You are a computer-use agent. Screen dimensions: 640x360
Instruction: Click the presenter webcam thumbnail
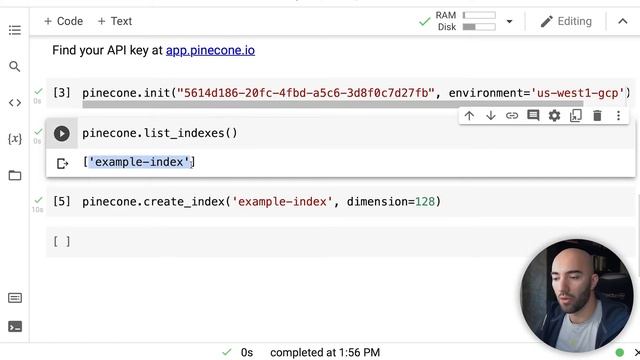[x=576, y=296]
